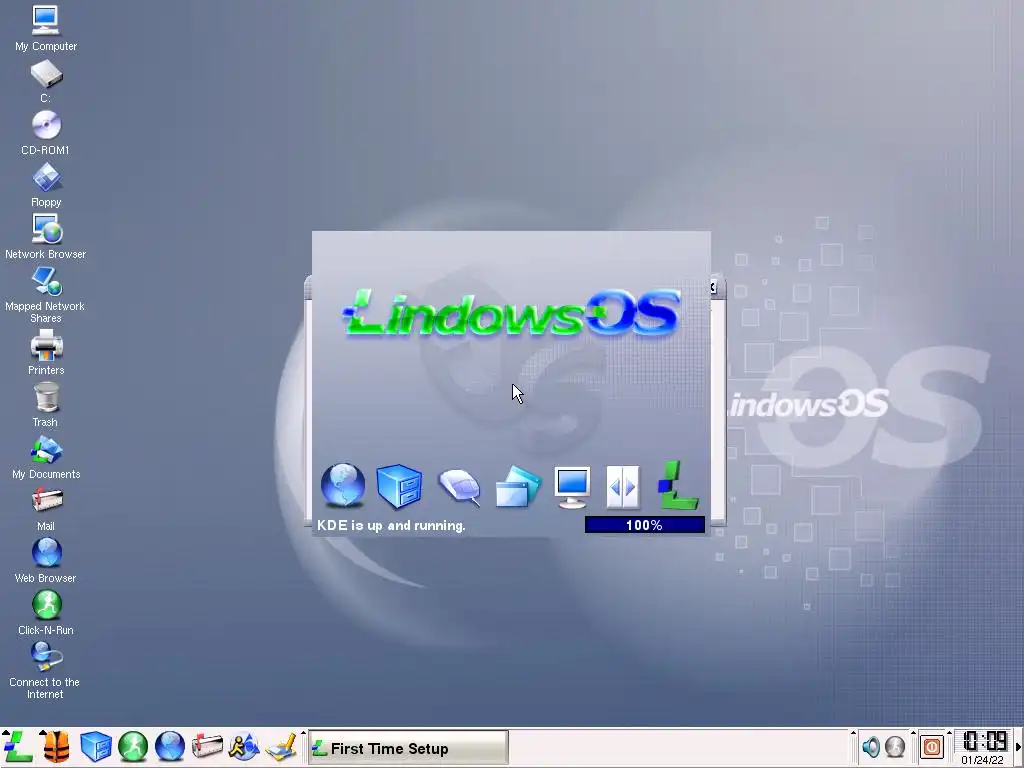The height and width of the screenshot is (768, 1024).
Task: Launch Click-N-Run green runner from the panel
Action: pyautogui.click(x=133, y=746)
